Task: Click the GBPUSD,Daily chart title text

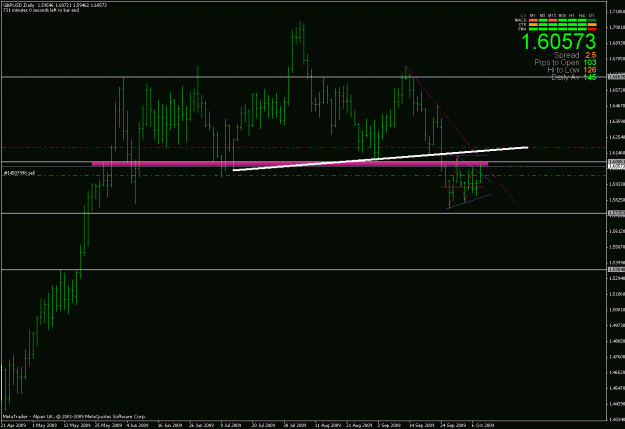Action: [18, 5]
